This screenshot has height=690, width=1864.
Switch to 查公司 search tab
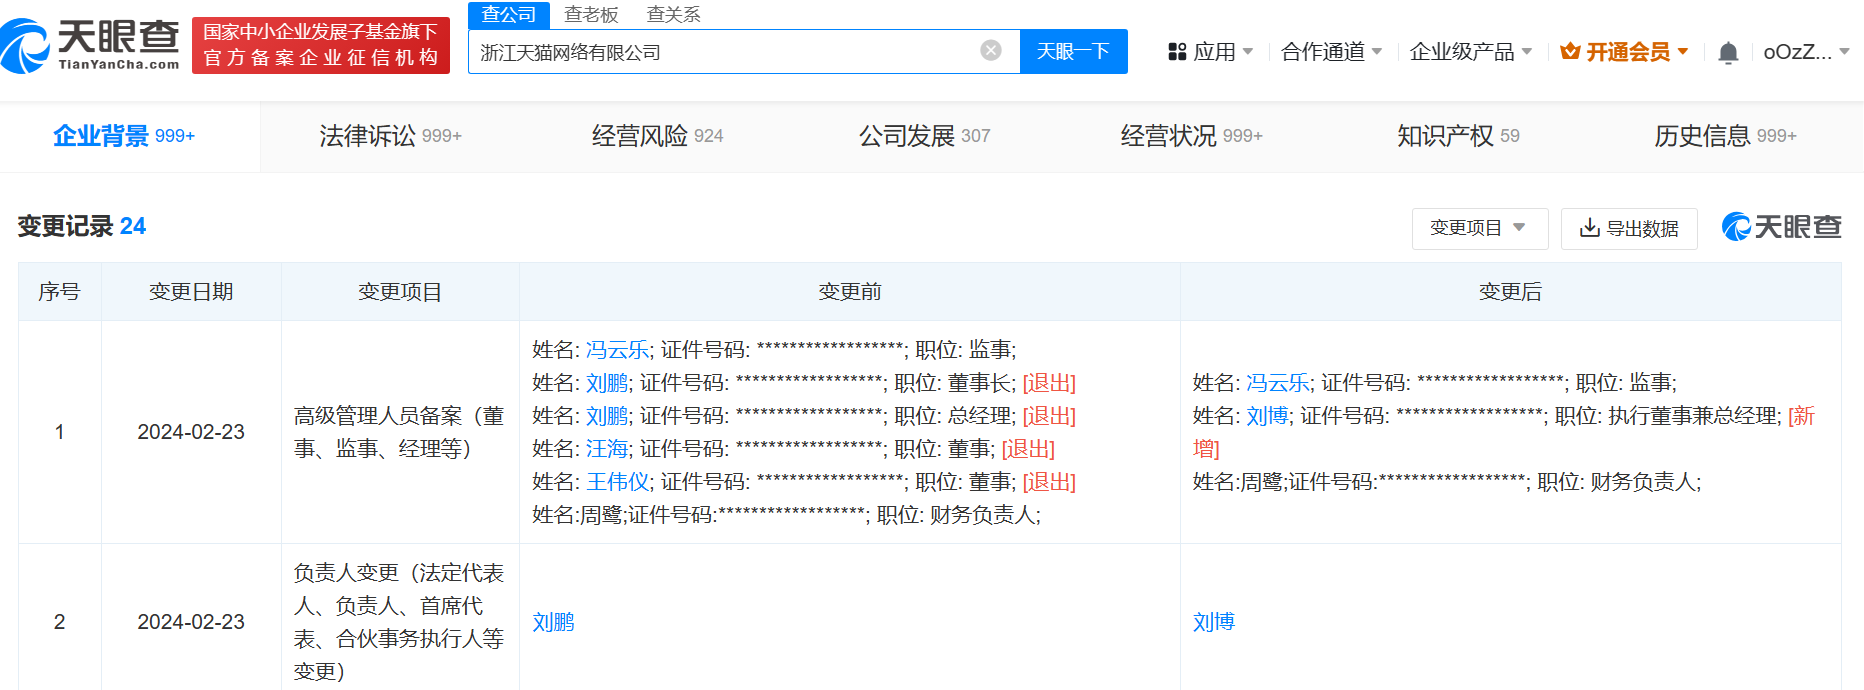pos(509,14)
